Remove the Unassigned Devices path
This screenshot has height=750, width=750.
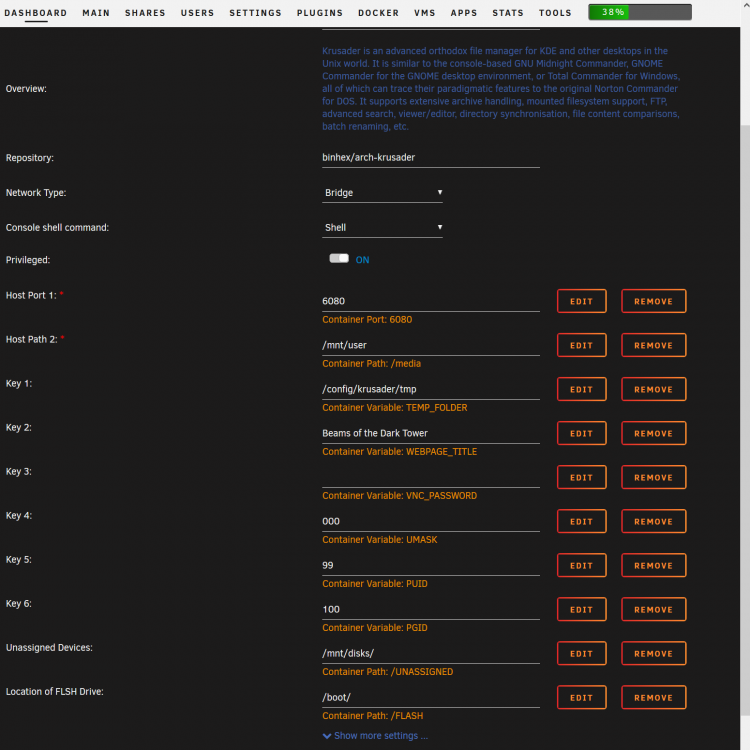click(x=653, y=653)
